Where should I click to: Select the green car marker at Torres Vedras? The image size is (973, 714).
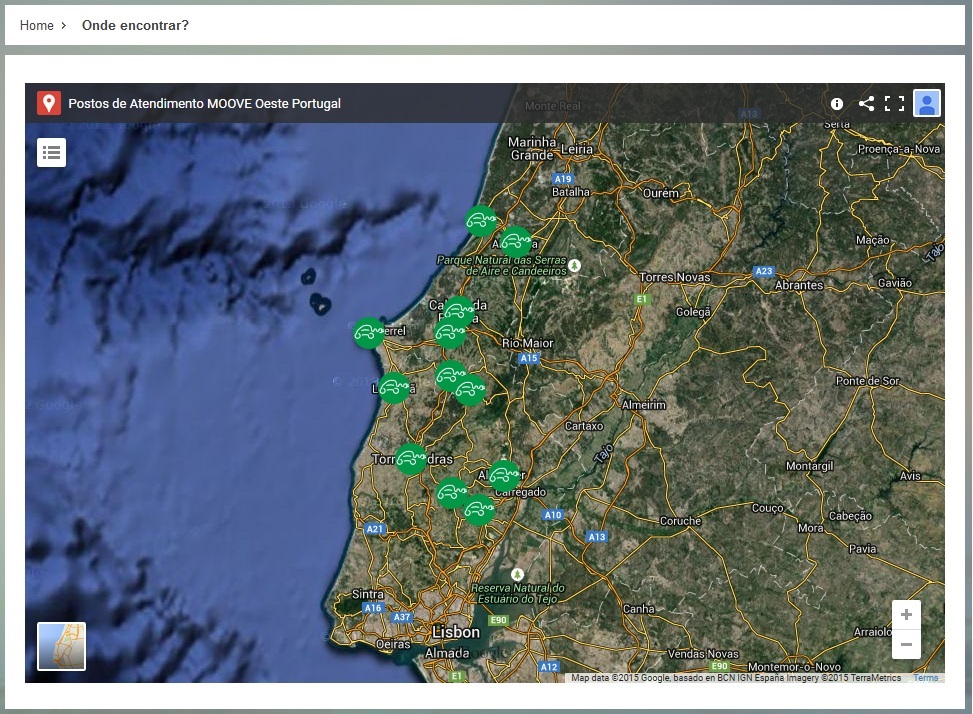coord(411,459)
